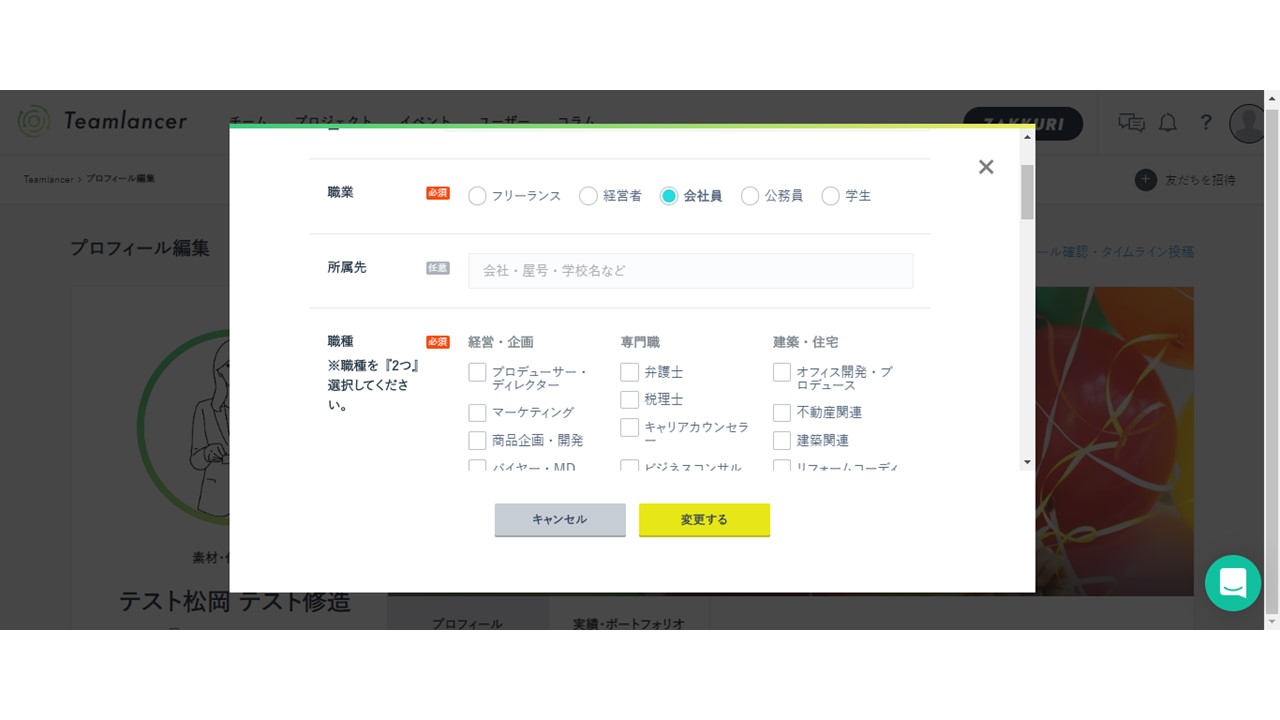Click the modal scrollbar down arrow
1280x720 pixels.
point(1027,462)
